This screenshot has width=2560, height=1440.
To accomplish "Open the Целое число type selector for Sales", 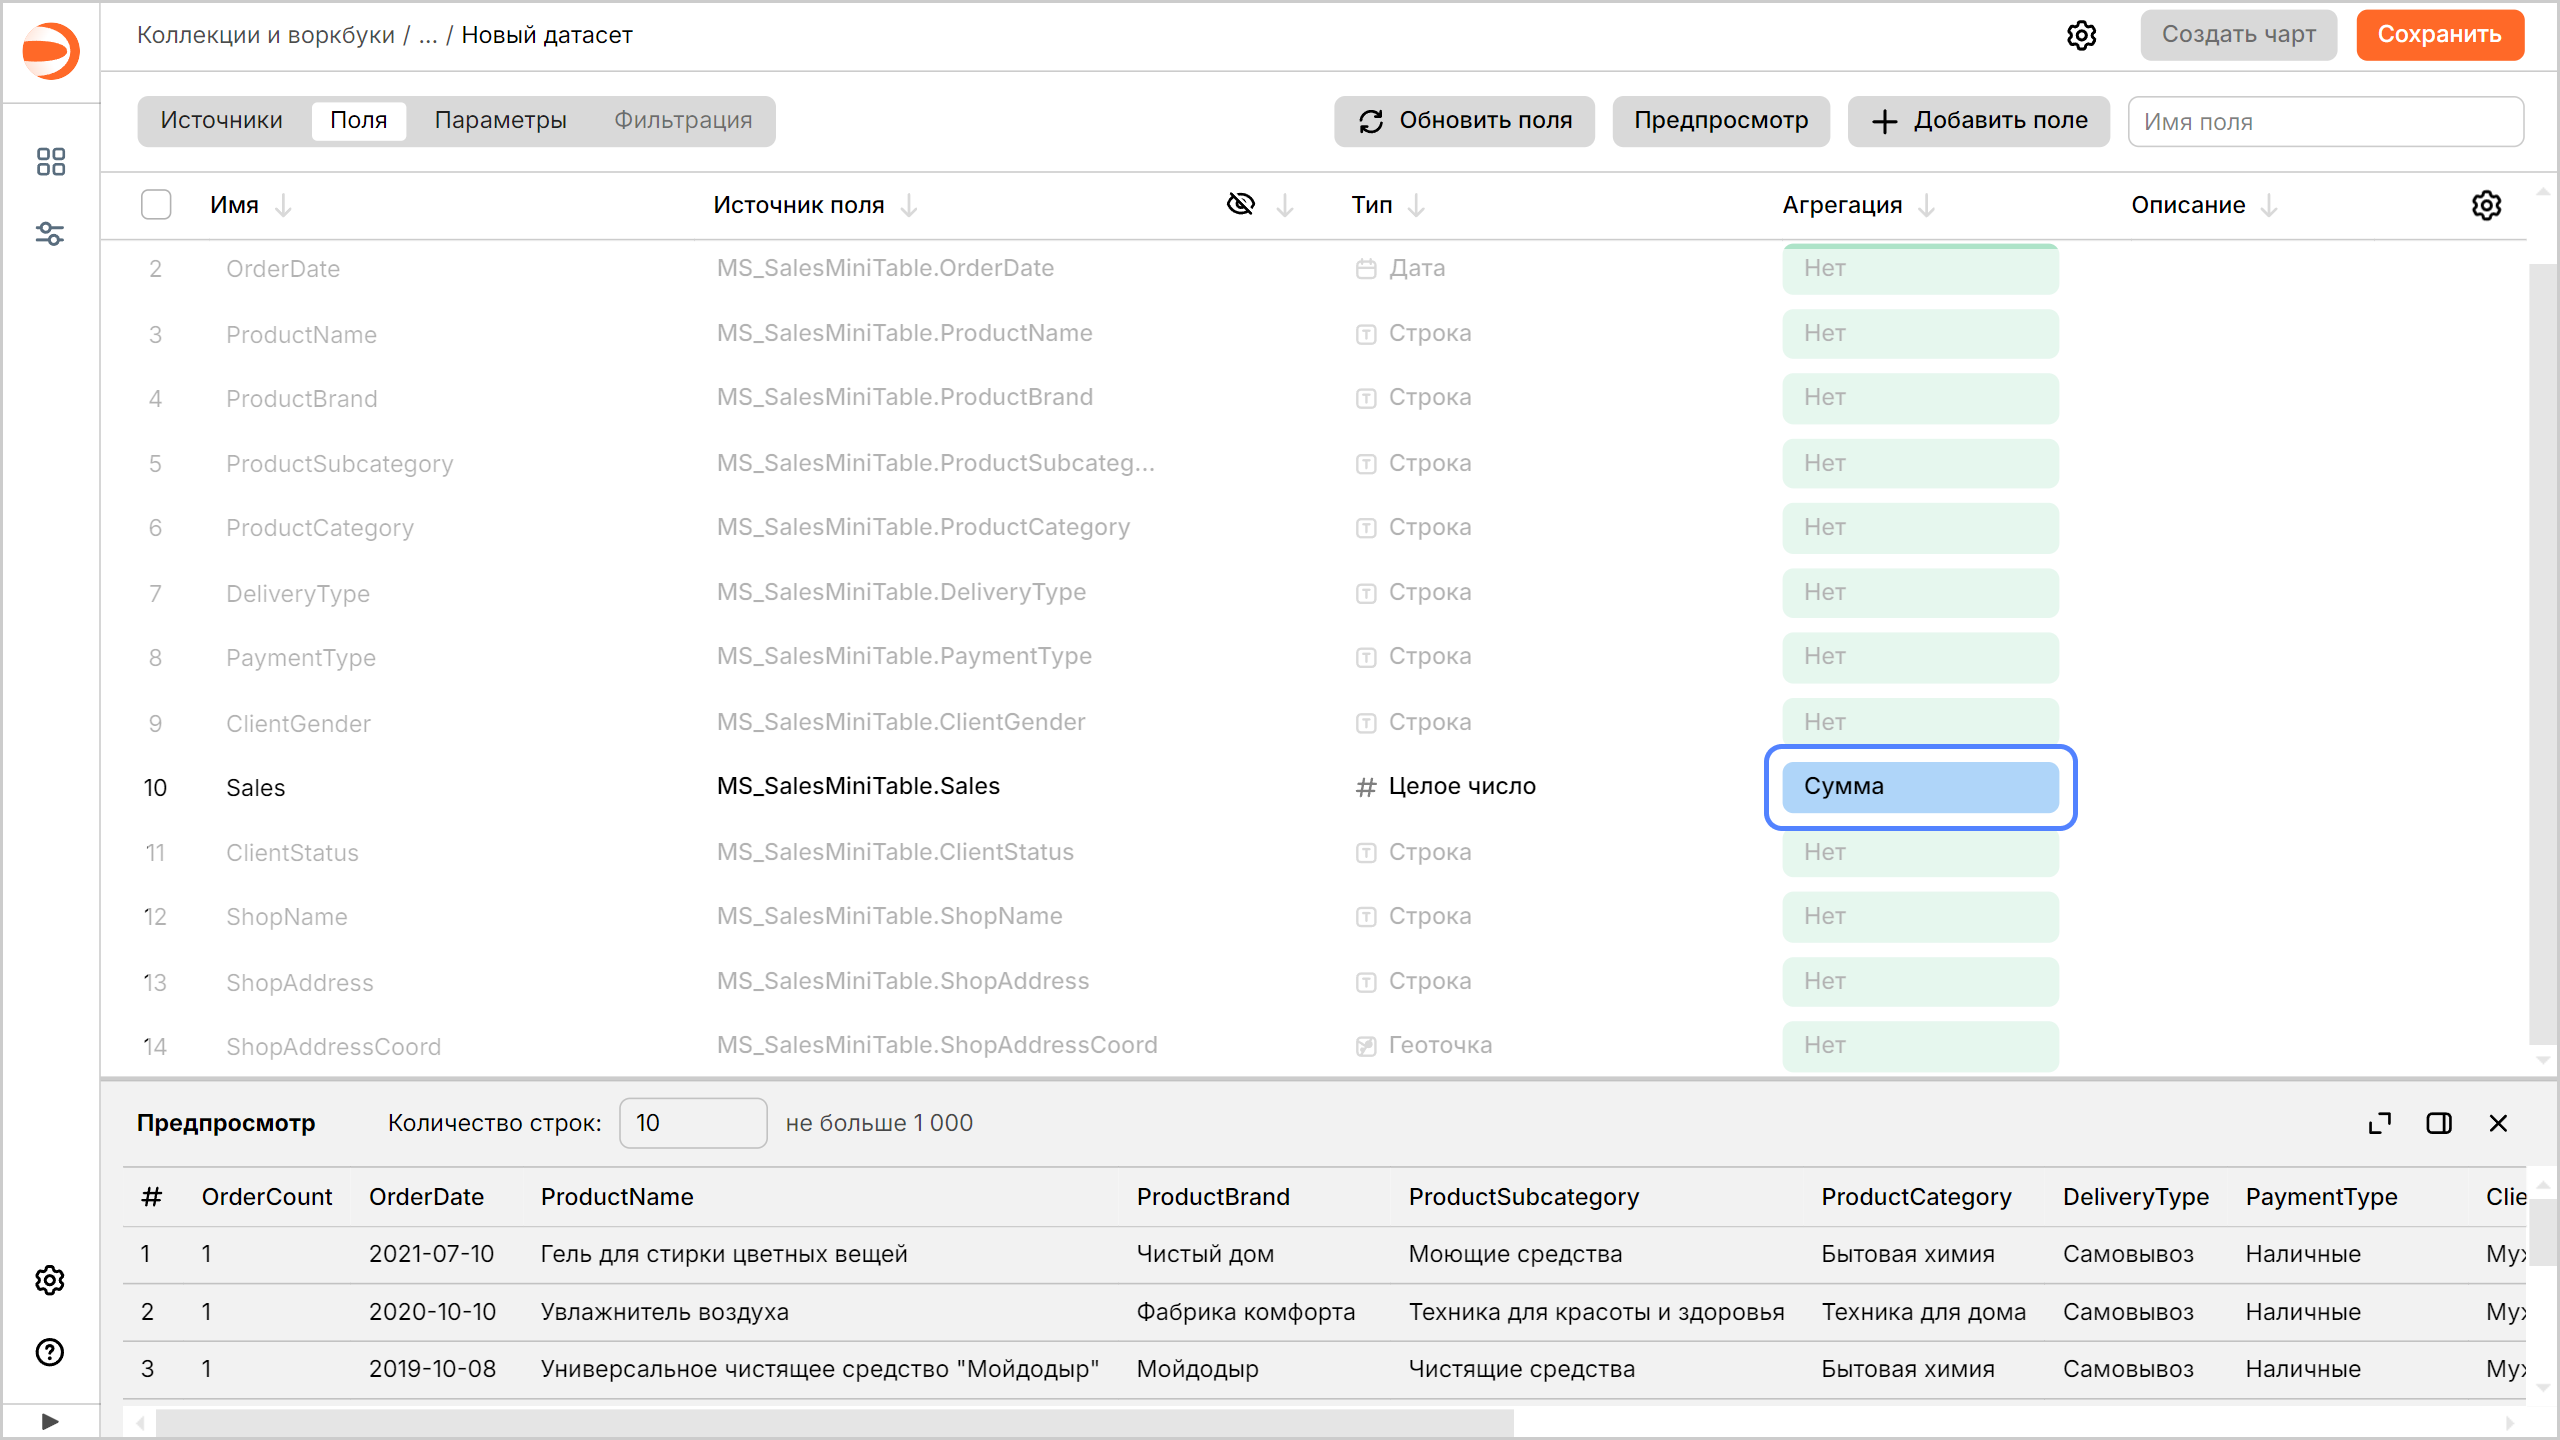I will pos(1460,787).
